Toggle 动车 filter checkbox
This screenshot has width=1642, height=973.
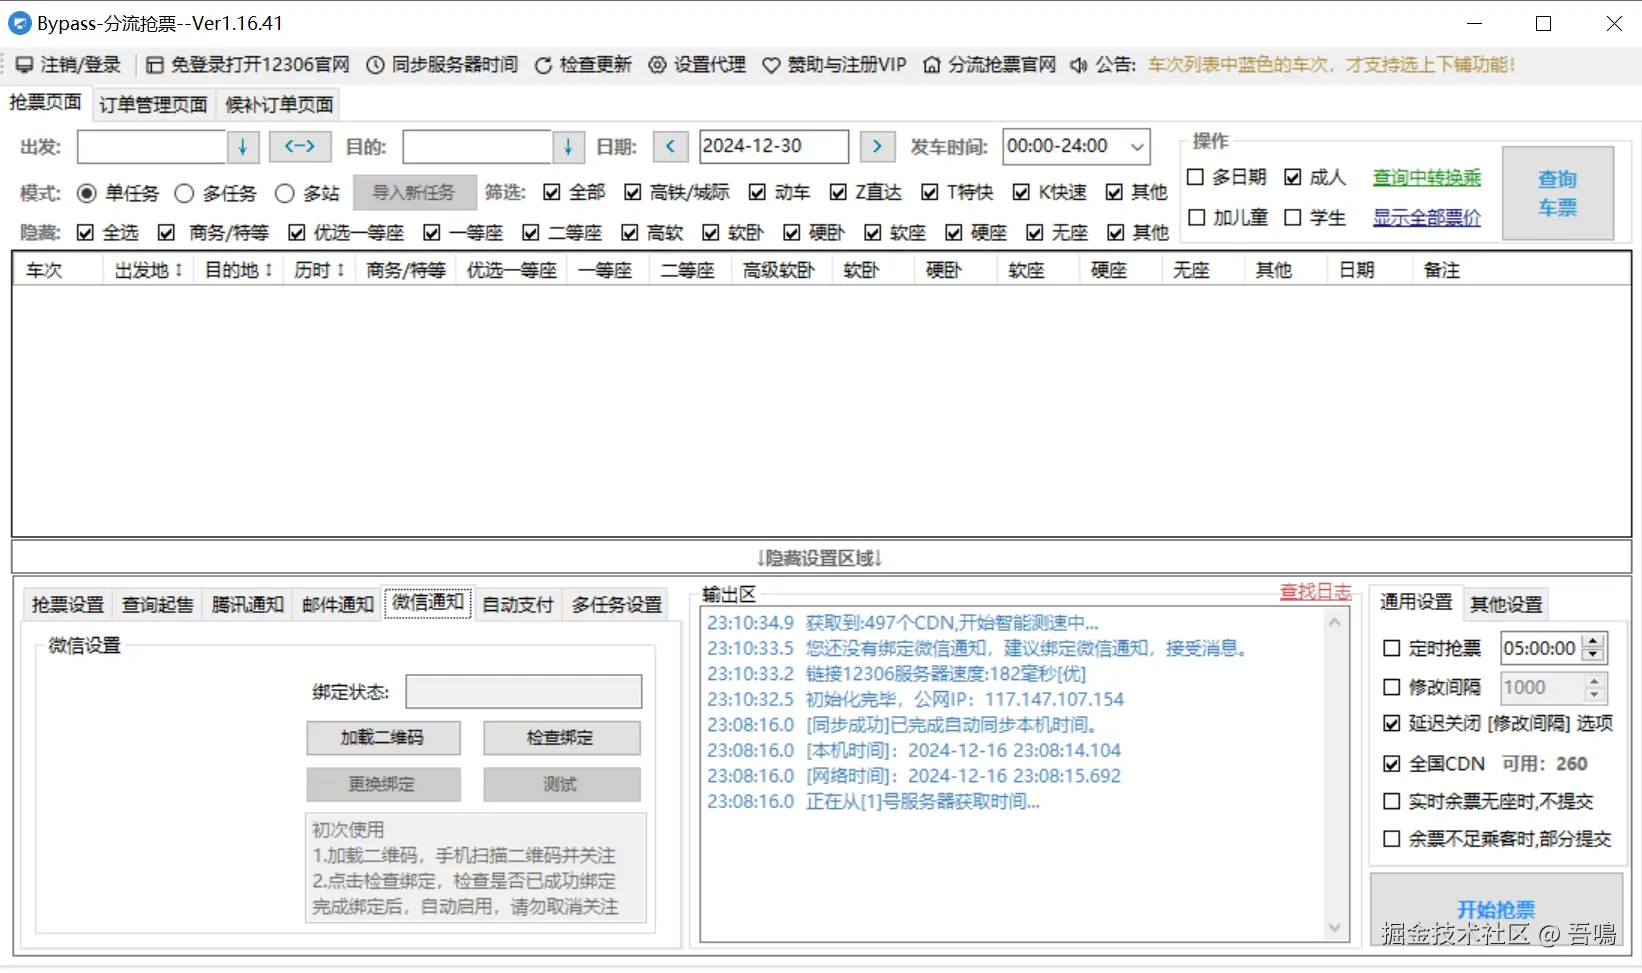pyautogui.click(x=757, y=192)
